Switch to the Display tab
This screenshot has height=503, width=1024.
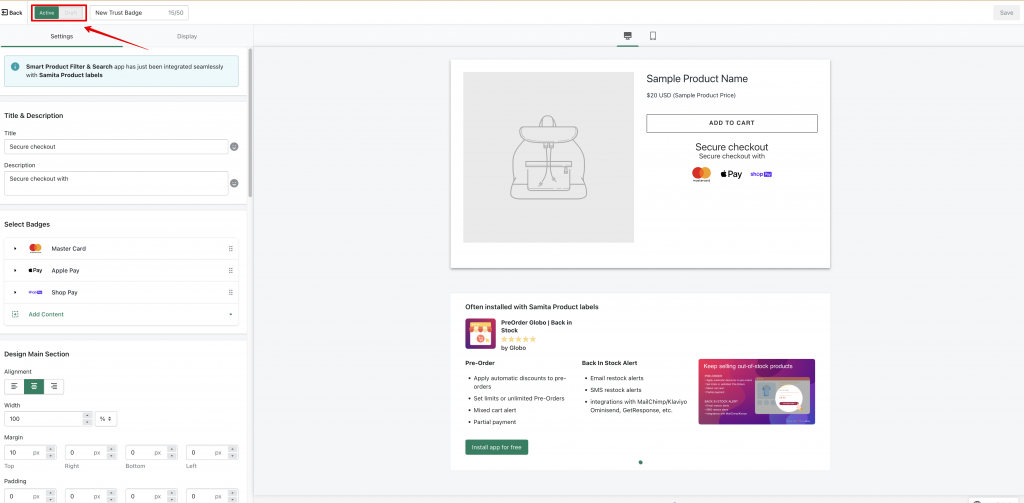coord(187,37)
